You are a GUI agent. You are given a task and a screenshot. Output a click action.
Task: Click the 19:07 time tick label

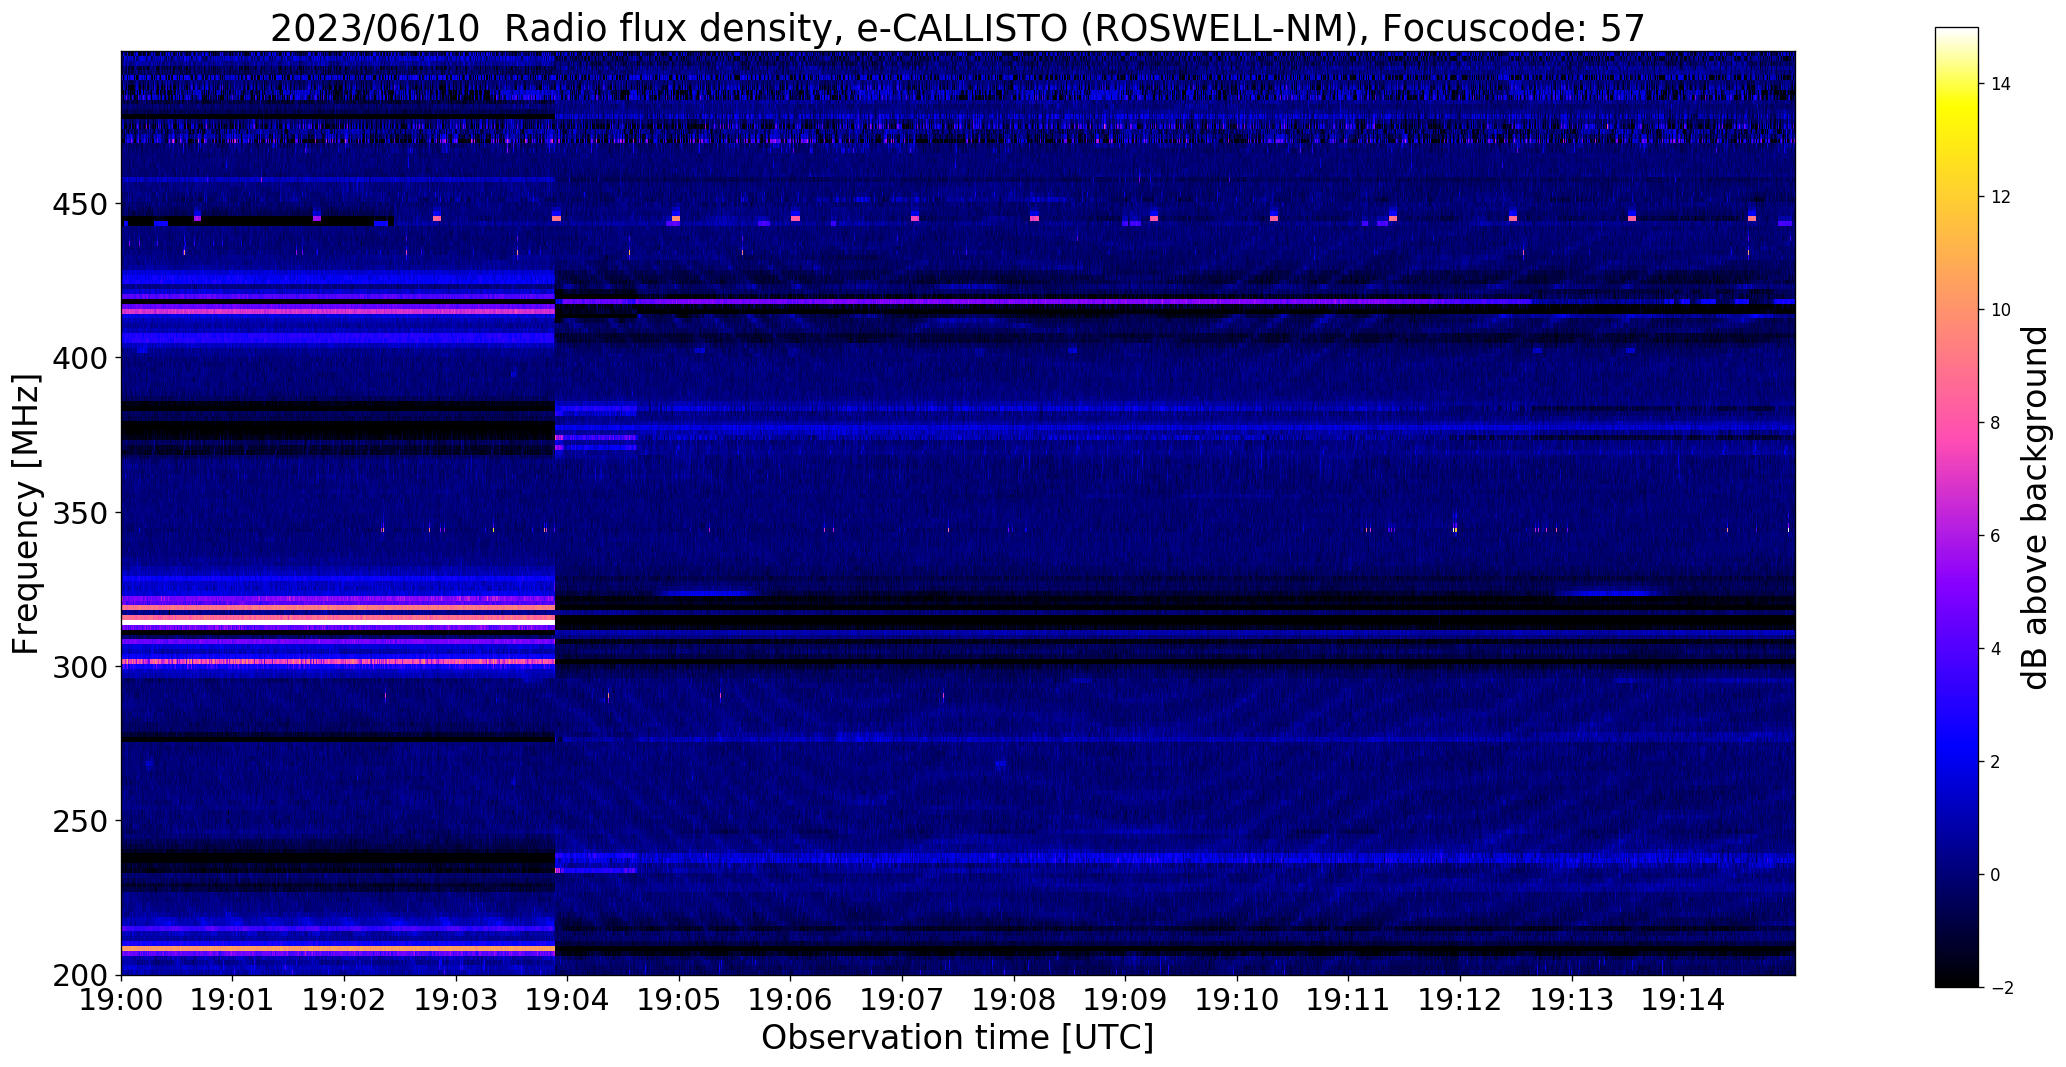point(903,999)
